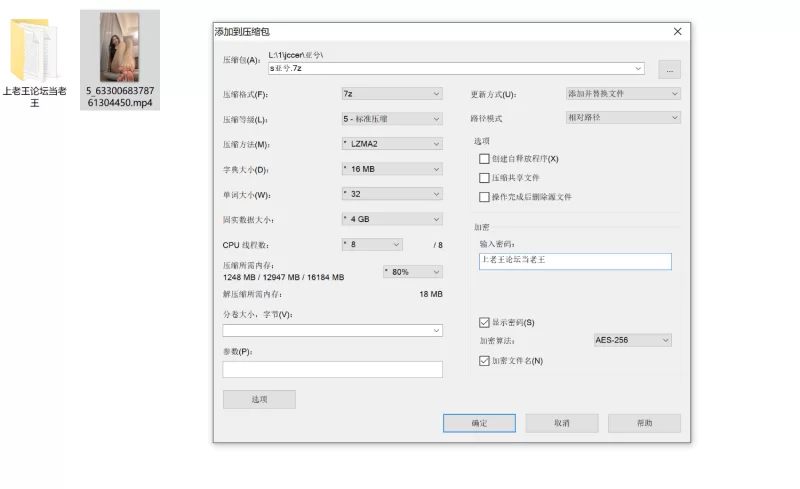Enable 操作完成后删除源文件 checkbox
The image size is (800, 489).
485,197
